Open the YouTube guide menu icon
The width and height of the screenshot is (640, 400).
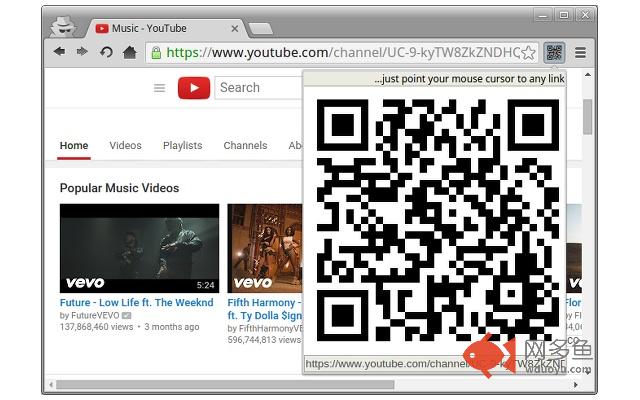(x=160, y=88)
